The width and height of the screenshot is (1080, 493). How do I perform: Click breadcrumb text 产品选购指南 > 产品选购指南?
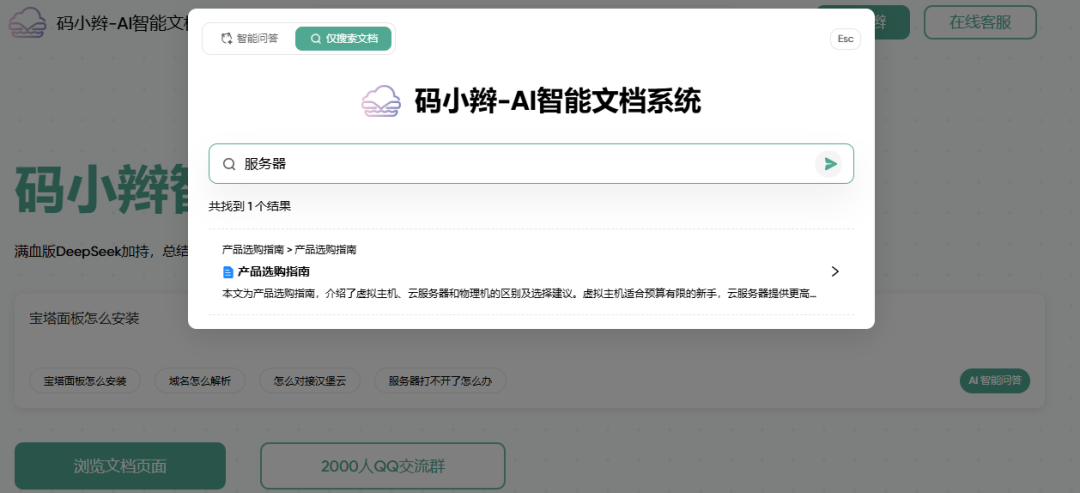pos(289,250)
